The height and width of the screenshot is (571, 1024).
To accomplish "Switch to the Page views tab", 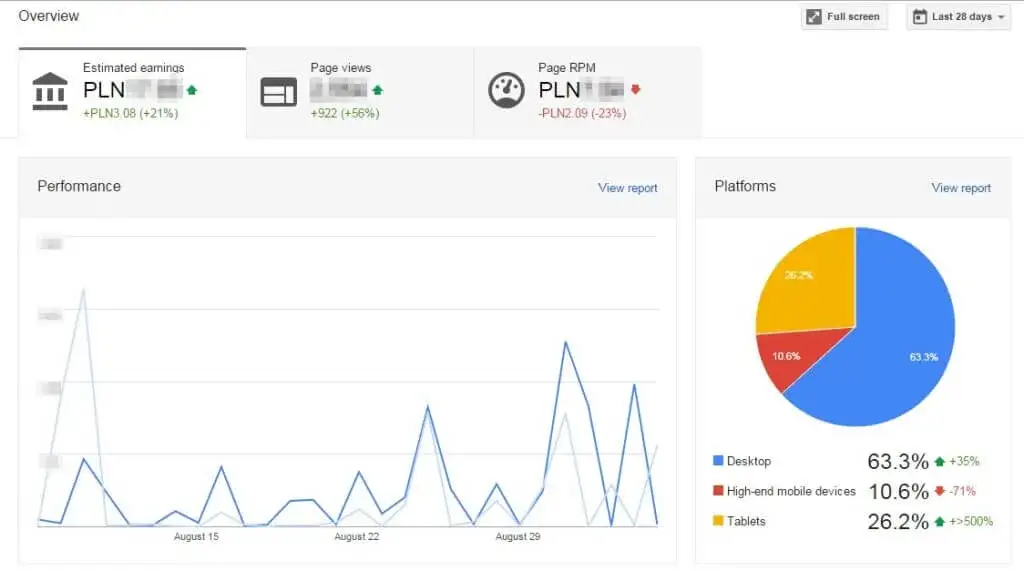I will 359,93.
